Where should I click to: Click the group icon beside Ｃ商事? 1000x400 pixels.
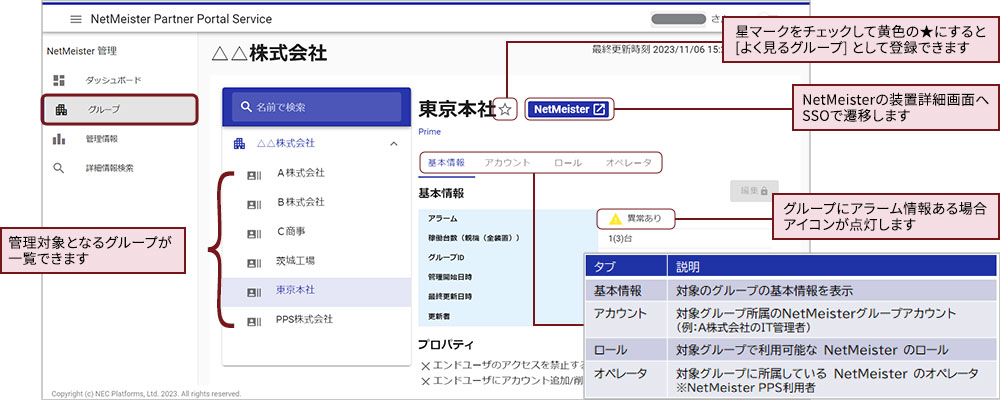(254, 233)
